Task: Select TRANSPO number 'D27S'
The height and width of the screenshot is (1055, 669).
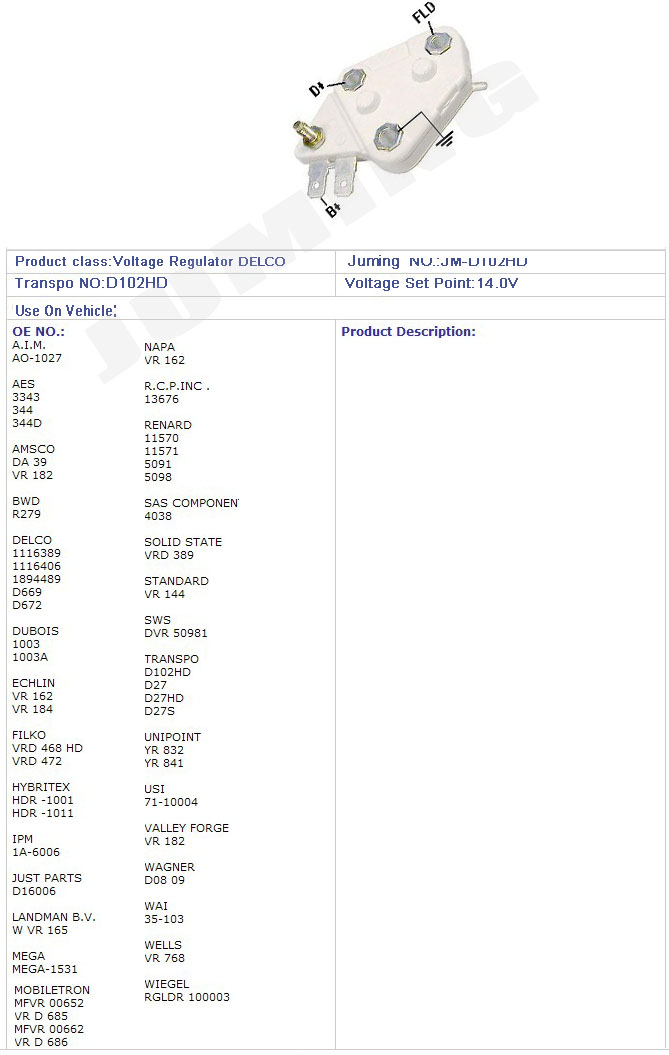Action: [160, 711]
